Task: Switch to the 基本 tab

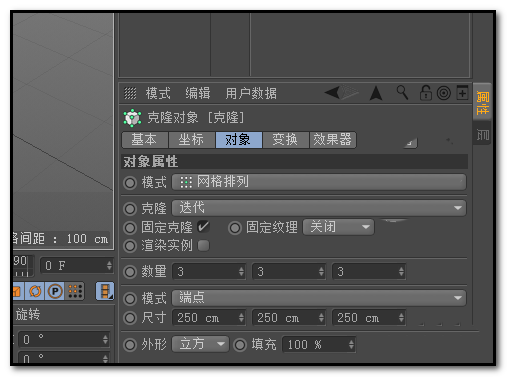Action: point(144,139)
